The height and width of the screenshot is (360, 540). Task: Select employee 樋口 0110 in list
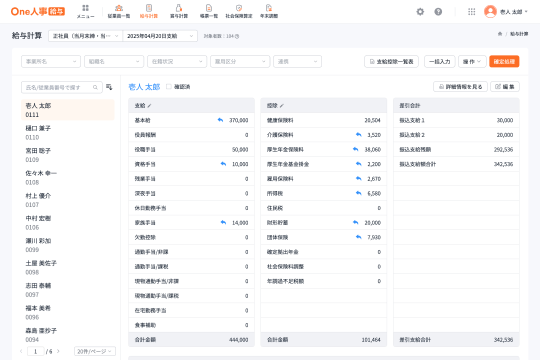pos(68,133)
